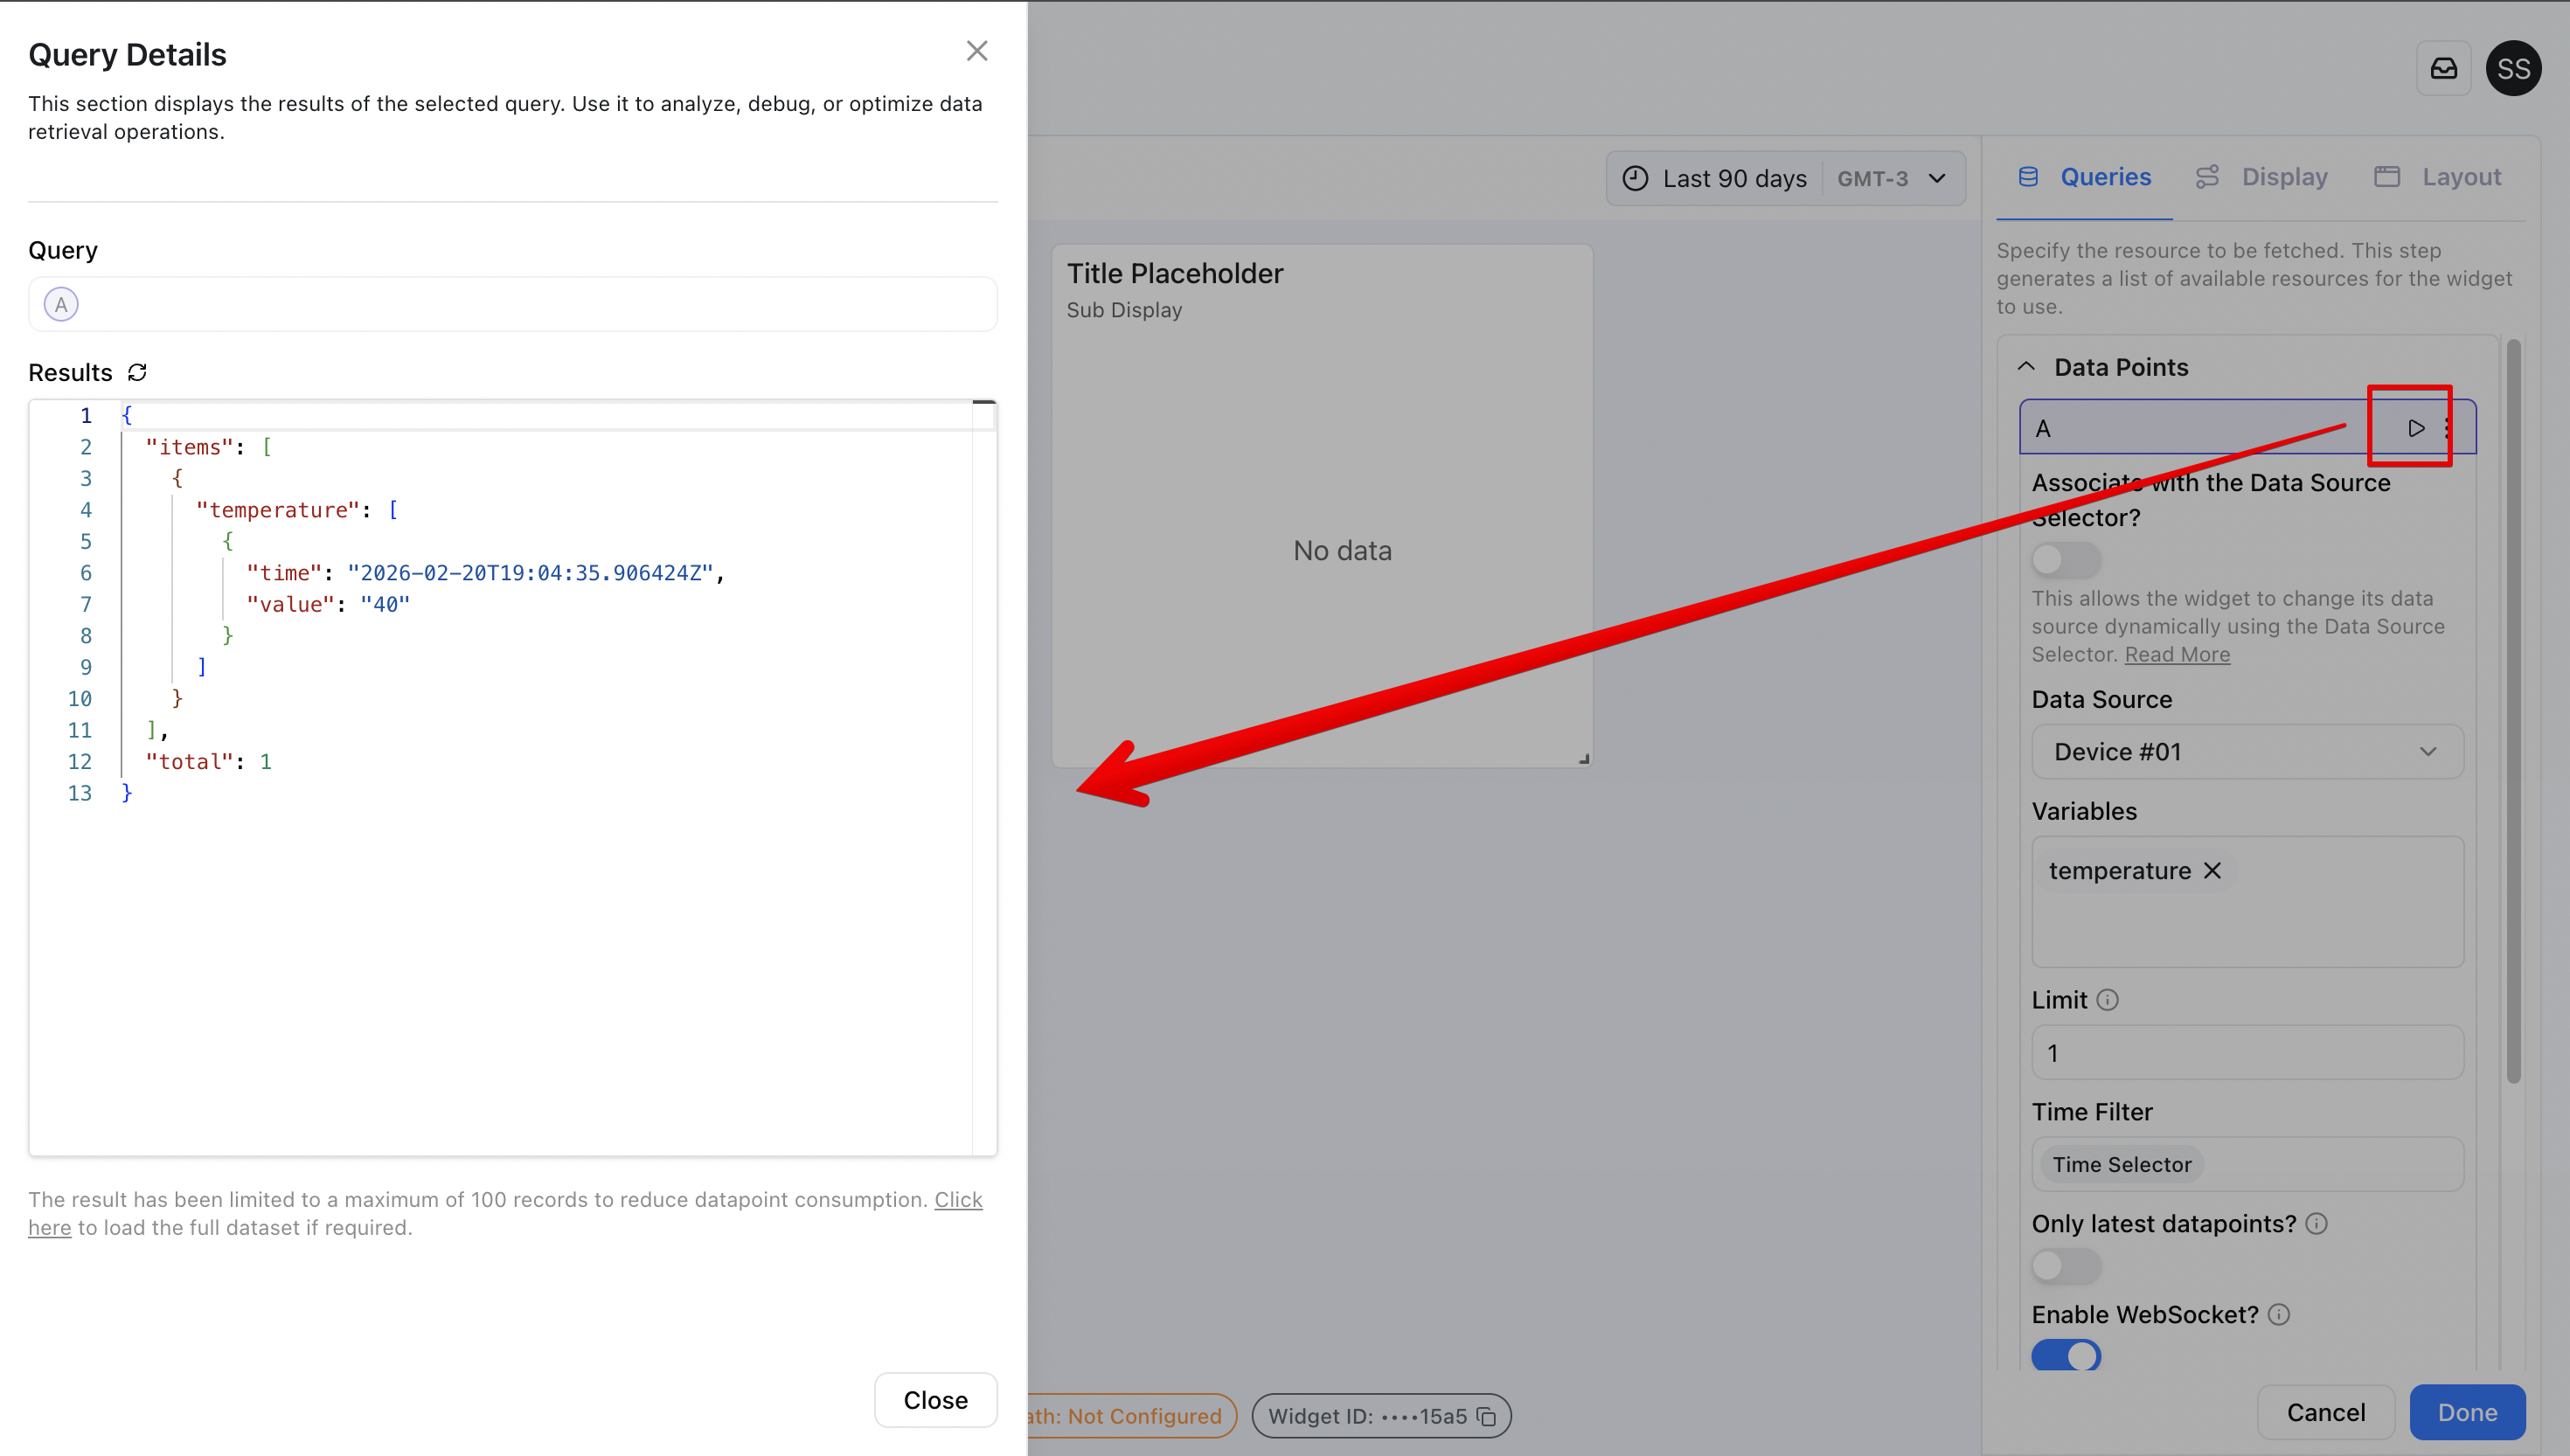
Task: Open the inbox notifications icon
Action: (x=2443, y=68)
